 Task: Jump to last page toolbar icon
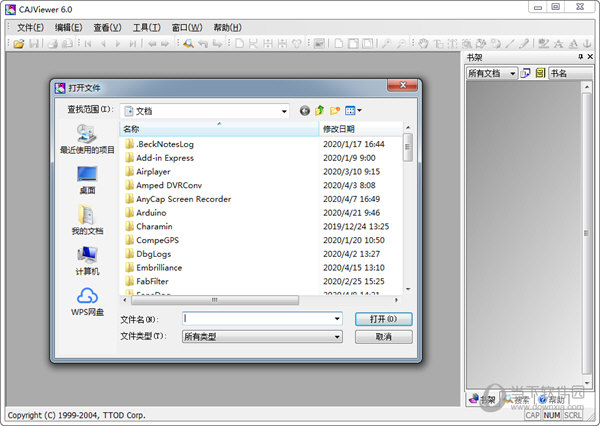(x=132, y=44)
